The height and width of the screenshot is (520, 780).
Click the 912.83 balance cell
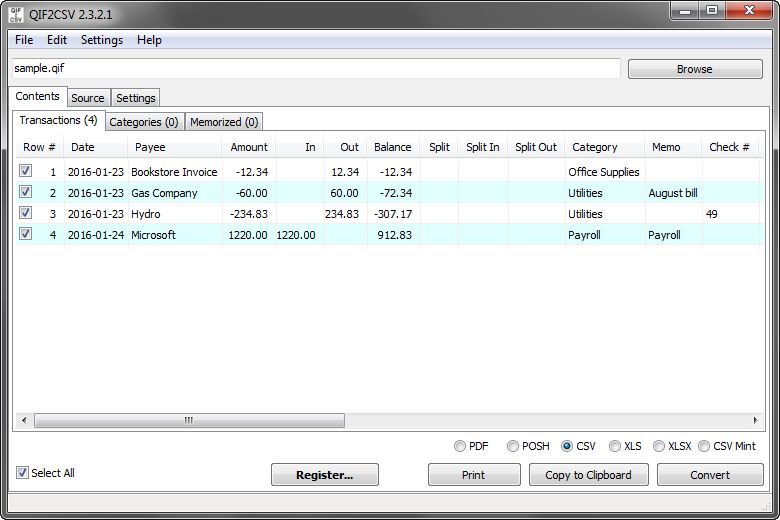click(x=394, y=235)
